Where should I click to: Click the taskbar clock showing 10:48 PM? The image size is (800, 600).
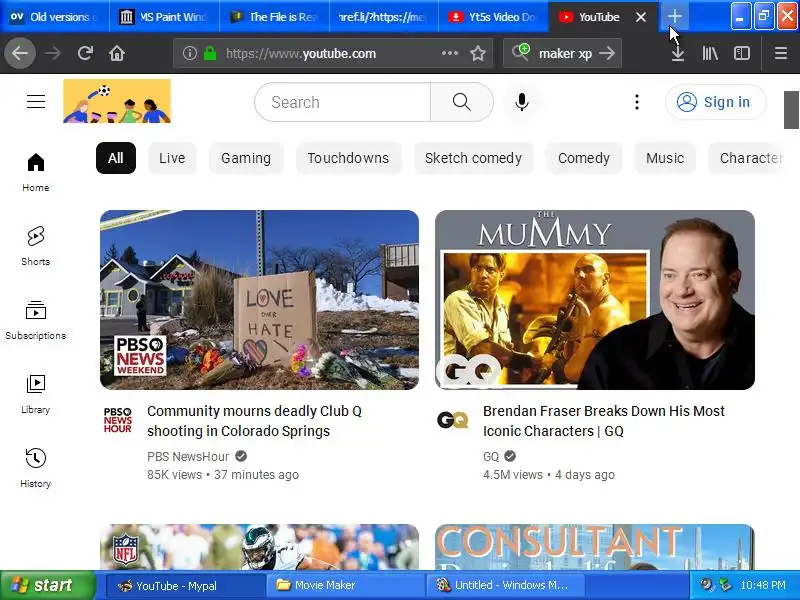pyautogui.click(x=763, y=585)
